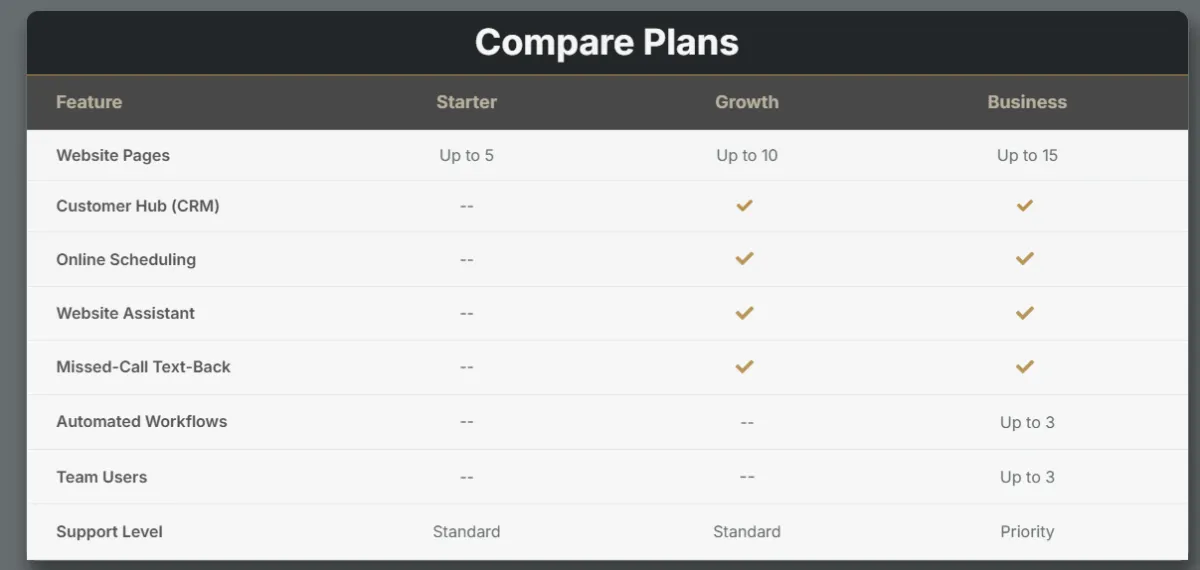This screenshot has width=1200, height=570.
Task: Click the Growth checkmark for Website Assistant
Action: [744, 313]
